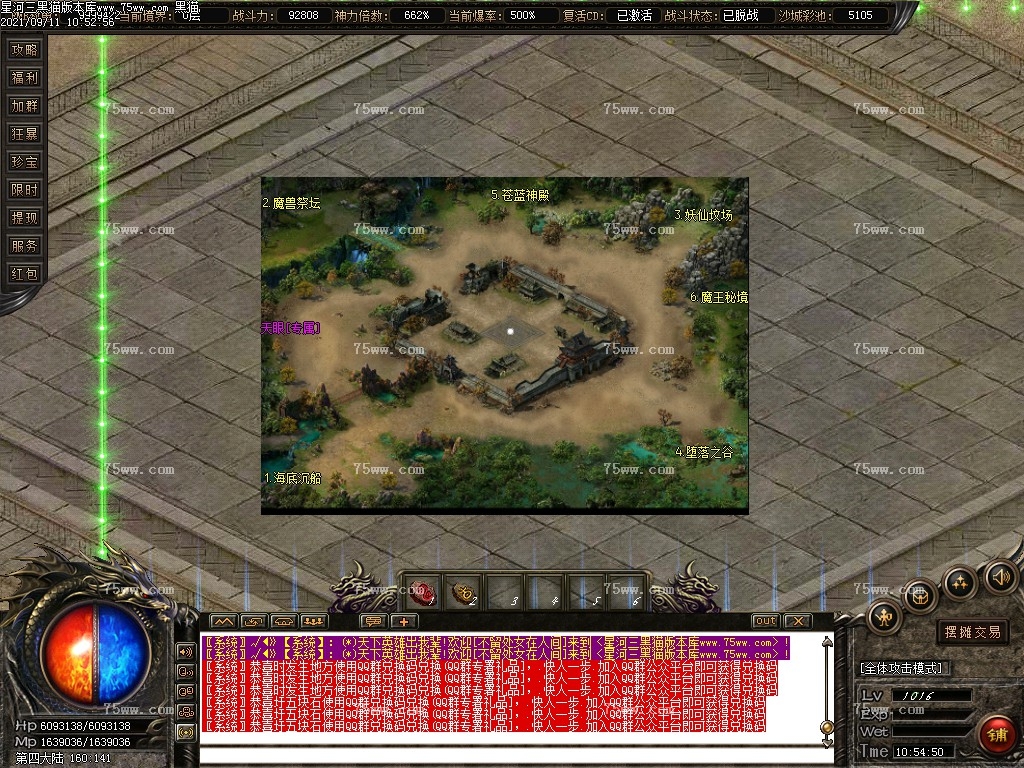This screenshot has width=1024, height=768.
Task: Select empty hotbar slot 6
Action: tap(628, 593)
